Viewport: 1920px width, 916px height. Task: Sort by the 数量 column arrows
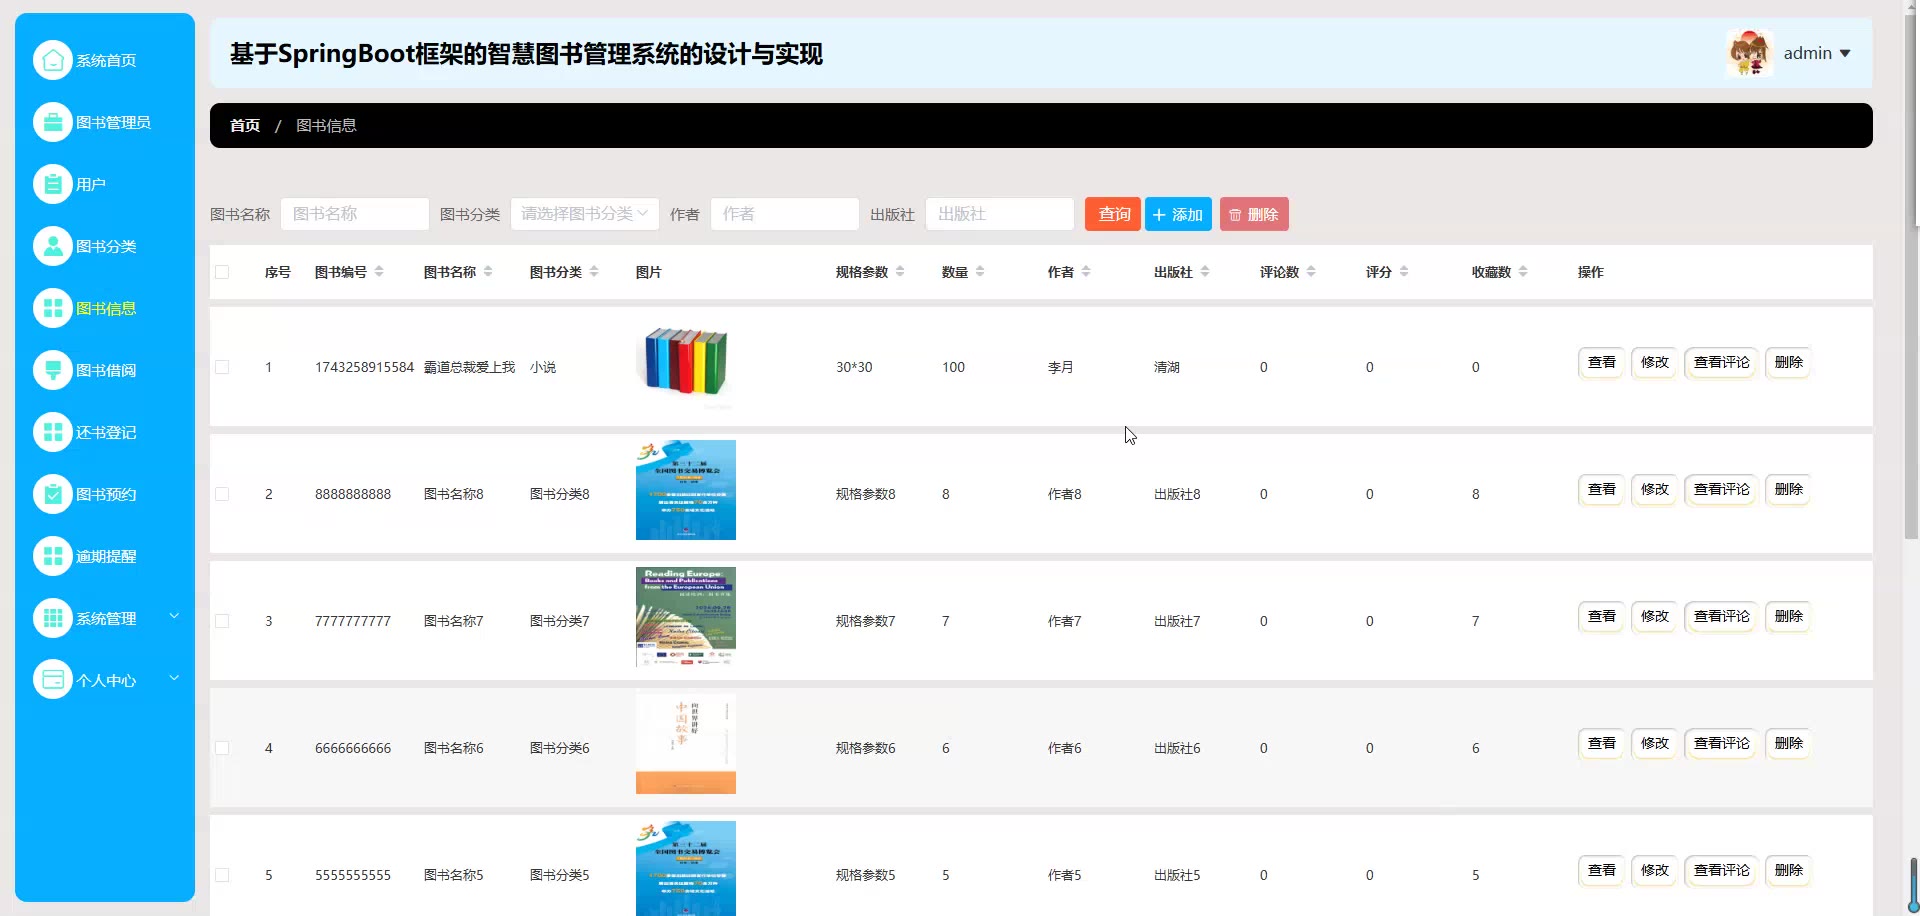pos(980,272)
